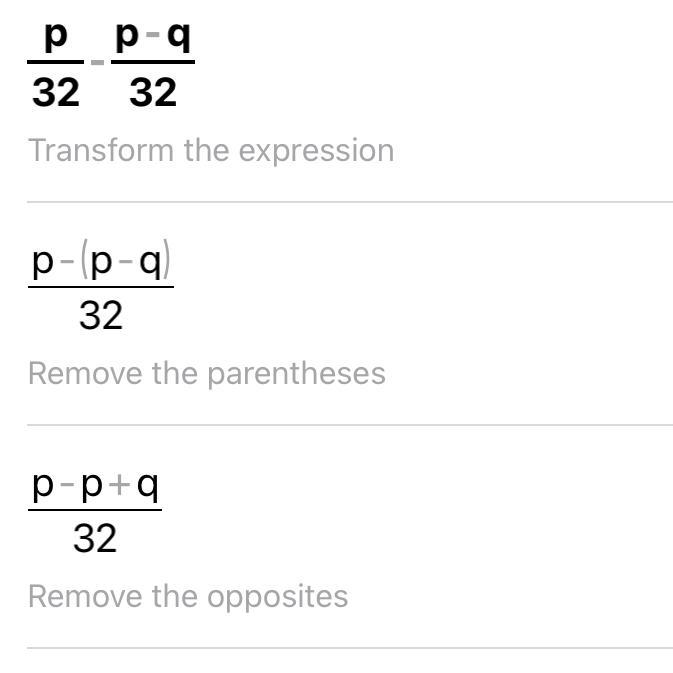Click the bold 32 under the single p
The width and height of the screenshot is (673, 673).
click(56, 92)
